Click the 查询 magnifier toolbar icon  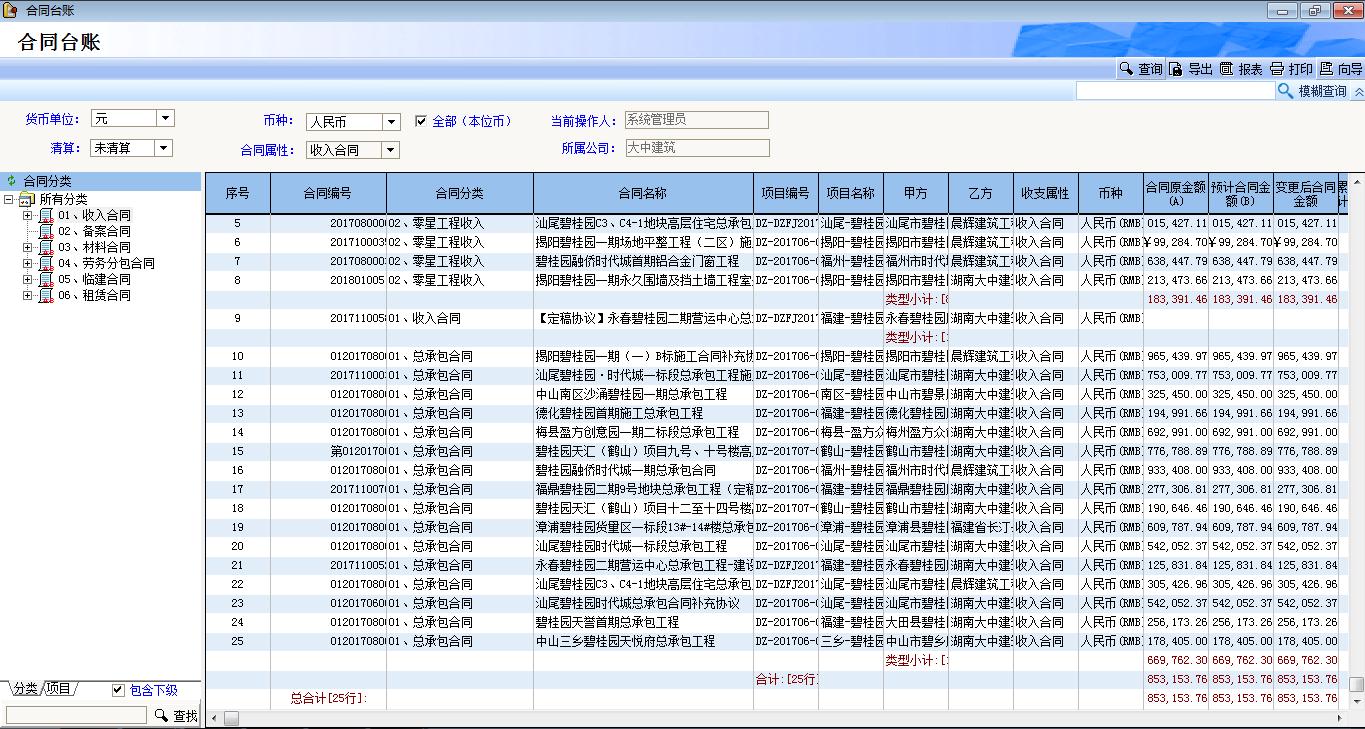(1126, 69)
